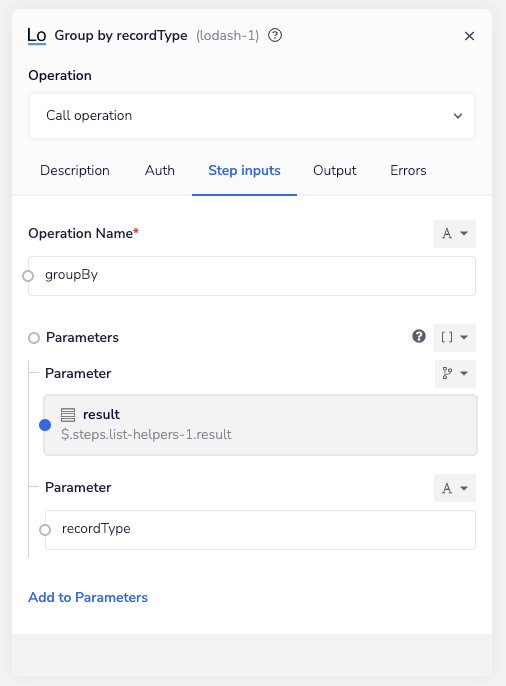Open the Call operation dropdown
This screenshot has width=506, height=686.
(x=252, y=116)
